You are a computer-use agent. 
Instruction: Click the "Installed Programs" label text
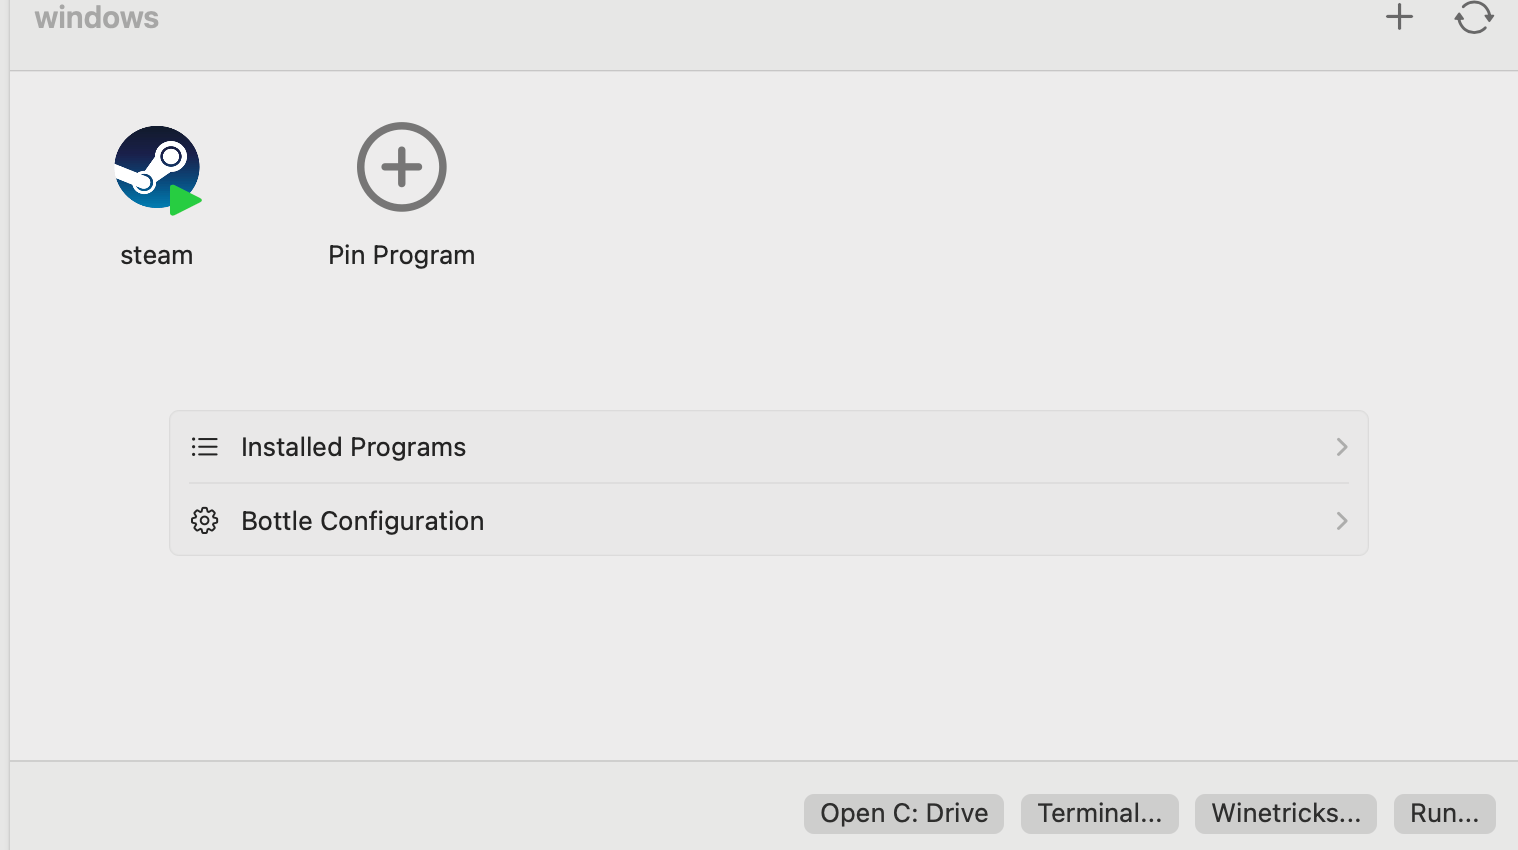point(353,447)
